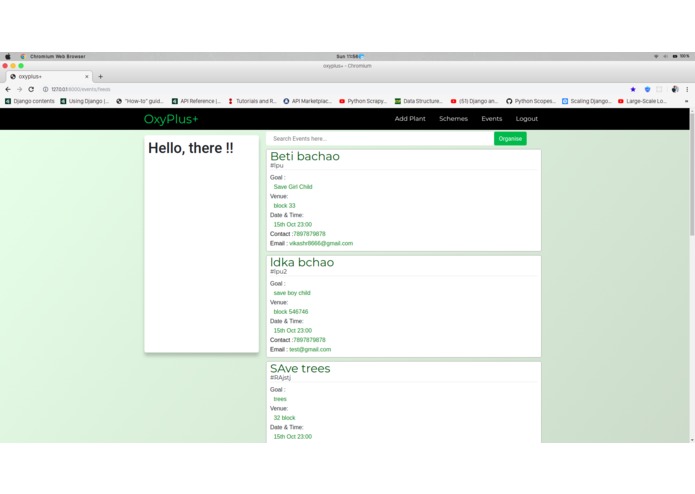Open the Chromium three-dot menu

coord(687,89)
